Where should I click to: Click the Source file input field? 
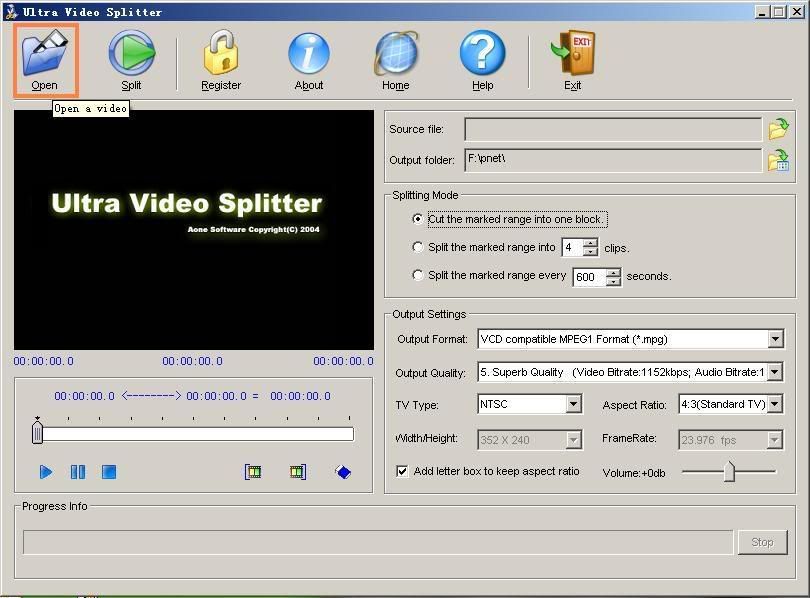[613, 129]
